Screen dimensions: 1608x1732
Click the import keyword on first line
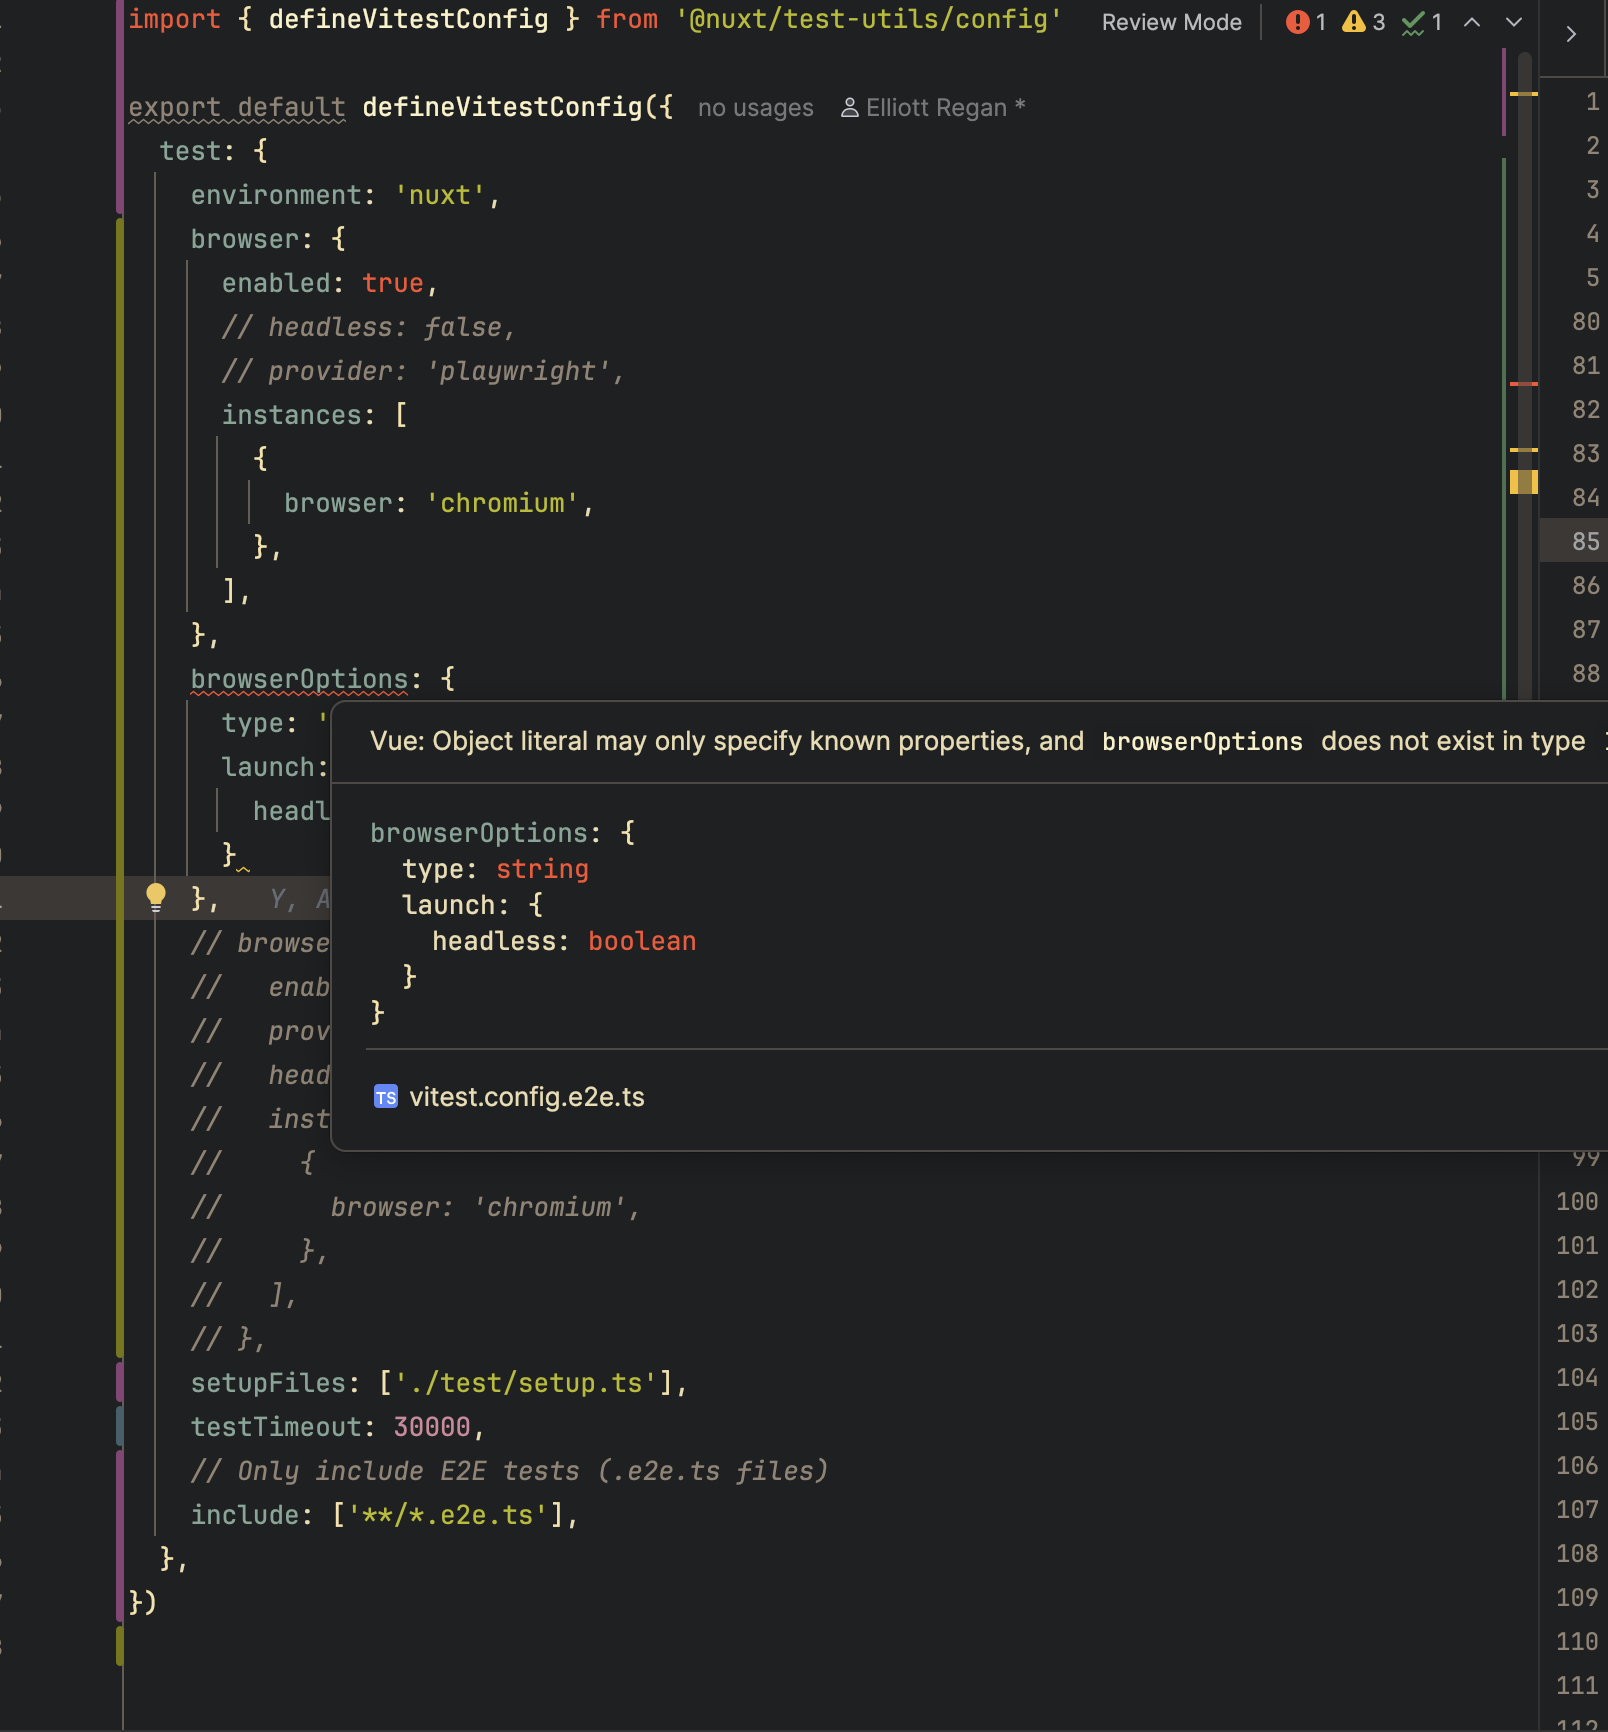(174, 19)
